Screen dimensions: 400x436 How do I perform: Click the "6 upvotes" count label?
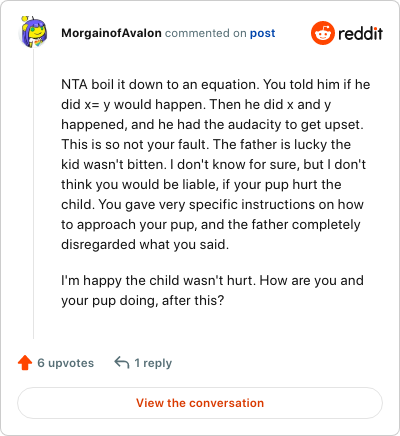[x=66, y=363]
